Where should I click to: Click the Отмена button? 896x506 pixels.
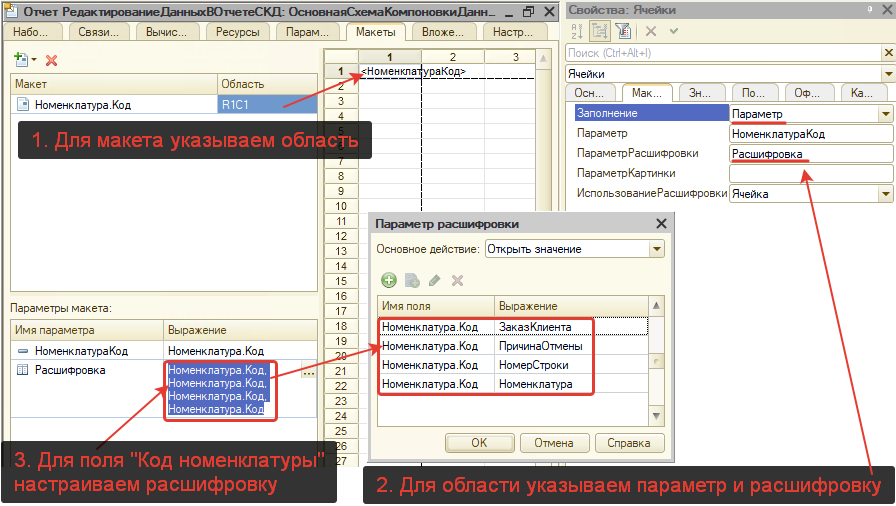(553, 442)
